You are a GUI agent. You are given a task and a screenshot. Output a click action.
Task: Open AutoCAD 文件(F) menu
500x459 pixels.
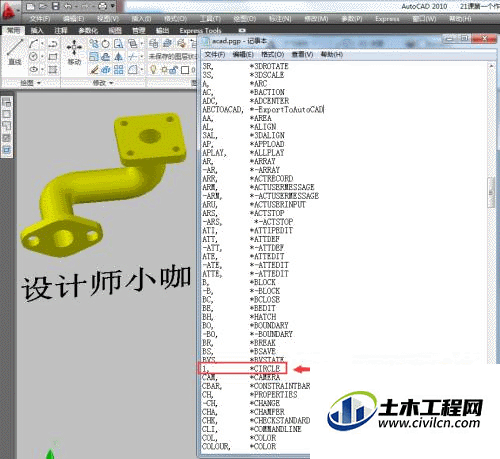(x=40, y=19)
